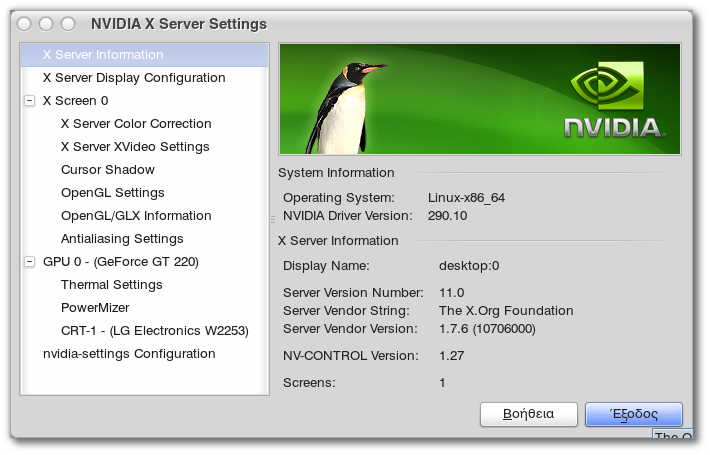Screen dimensions: 710x455
Task: Click server version number 11.0
Action: 451,293
